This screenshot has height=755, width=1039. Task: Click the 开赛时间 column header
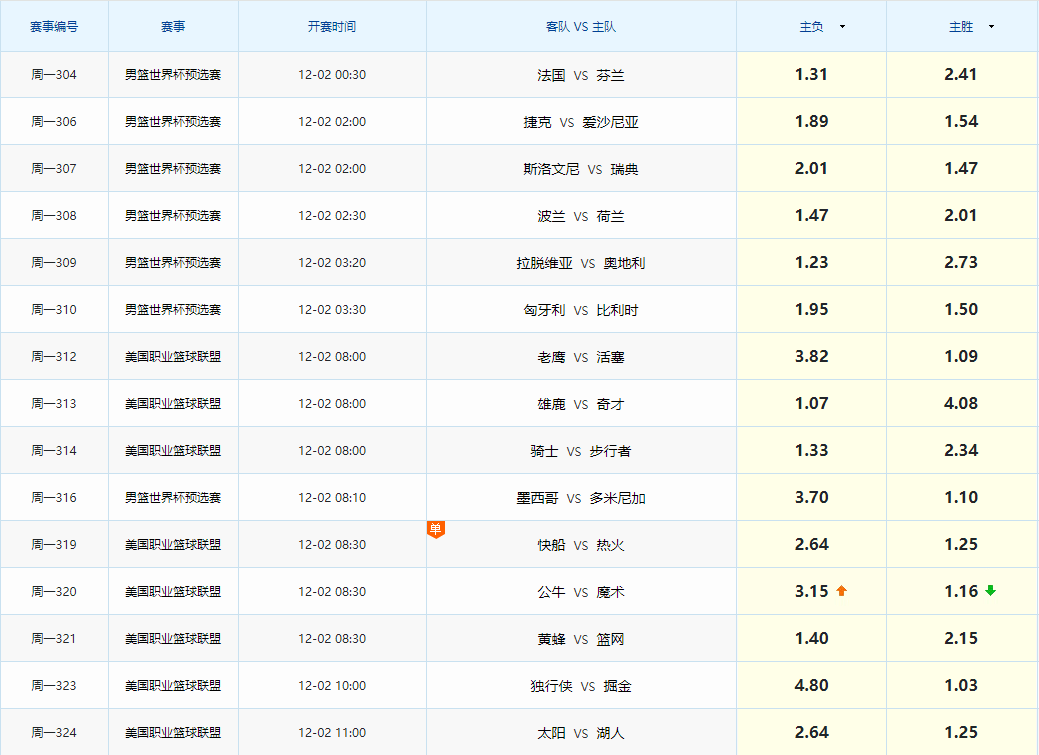(332, 27)
